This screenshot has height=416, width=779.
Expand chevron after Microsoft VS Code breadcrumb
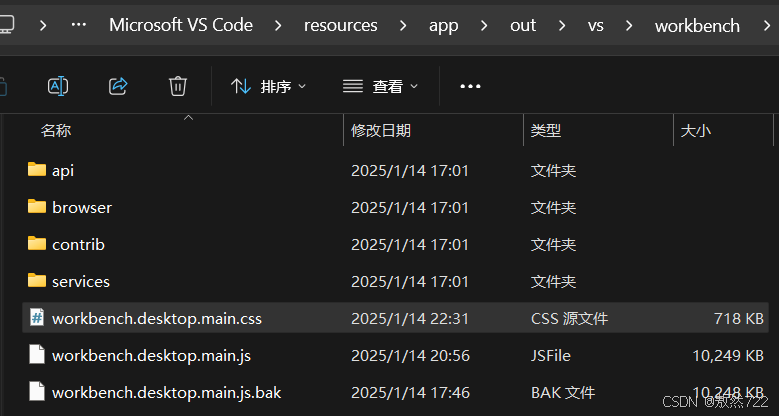[x=278, y=25]
